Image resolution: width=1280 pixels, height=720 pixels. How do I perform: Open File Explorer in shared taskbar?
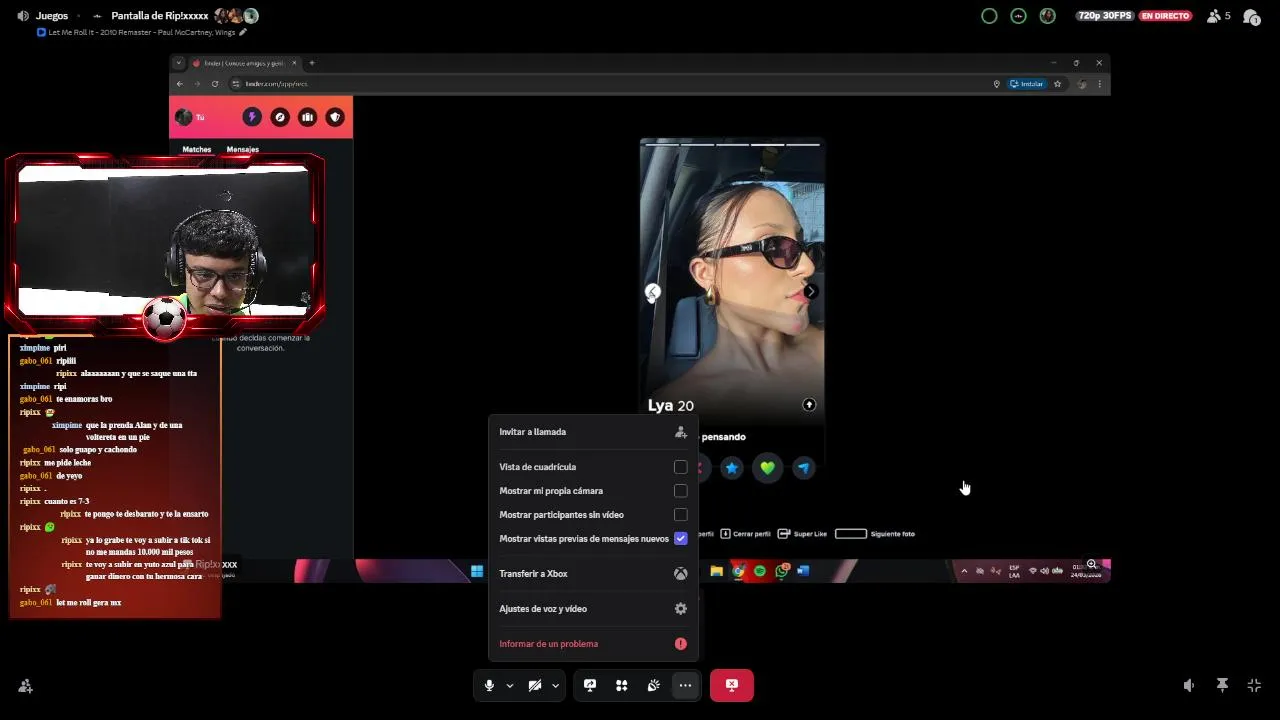(717, 572)
